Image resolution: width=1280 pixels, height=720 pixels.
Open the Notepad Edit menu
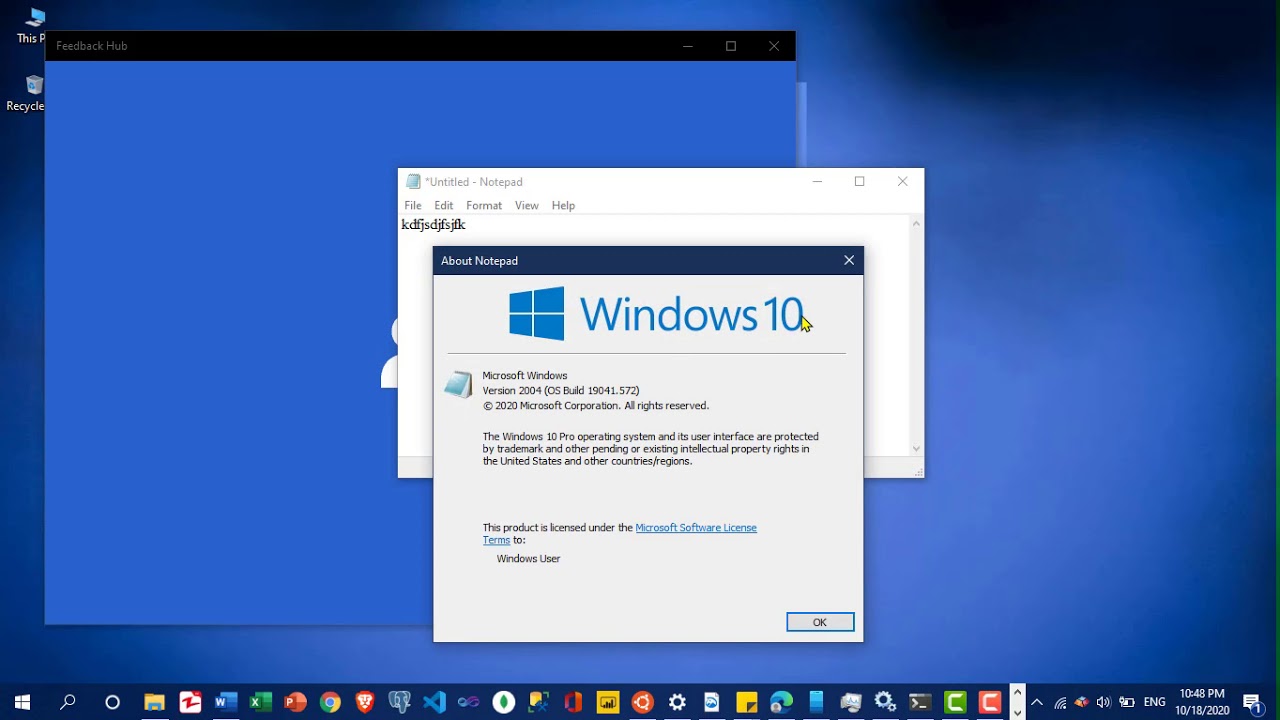(444, 205)
